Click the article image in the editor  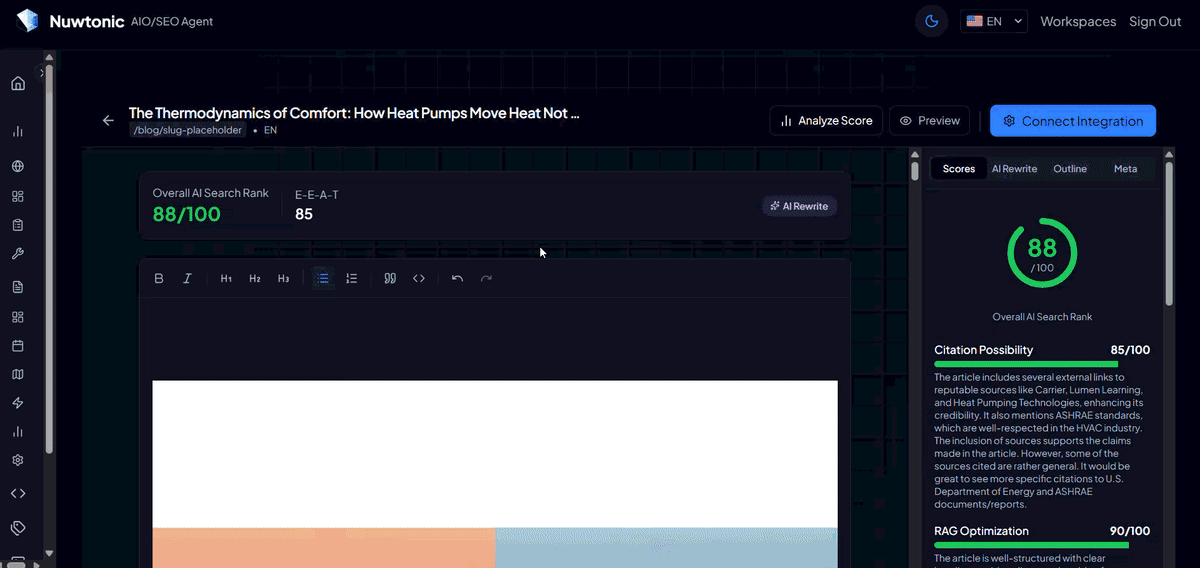pos(495,474)
